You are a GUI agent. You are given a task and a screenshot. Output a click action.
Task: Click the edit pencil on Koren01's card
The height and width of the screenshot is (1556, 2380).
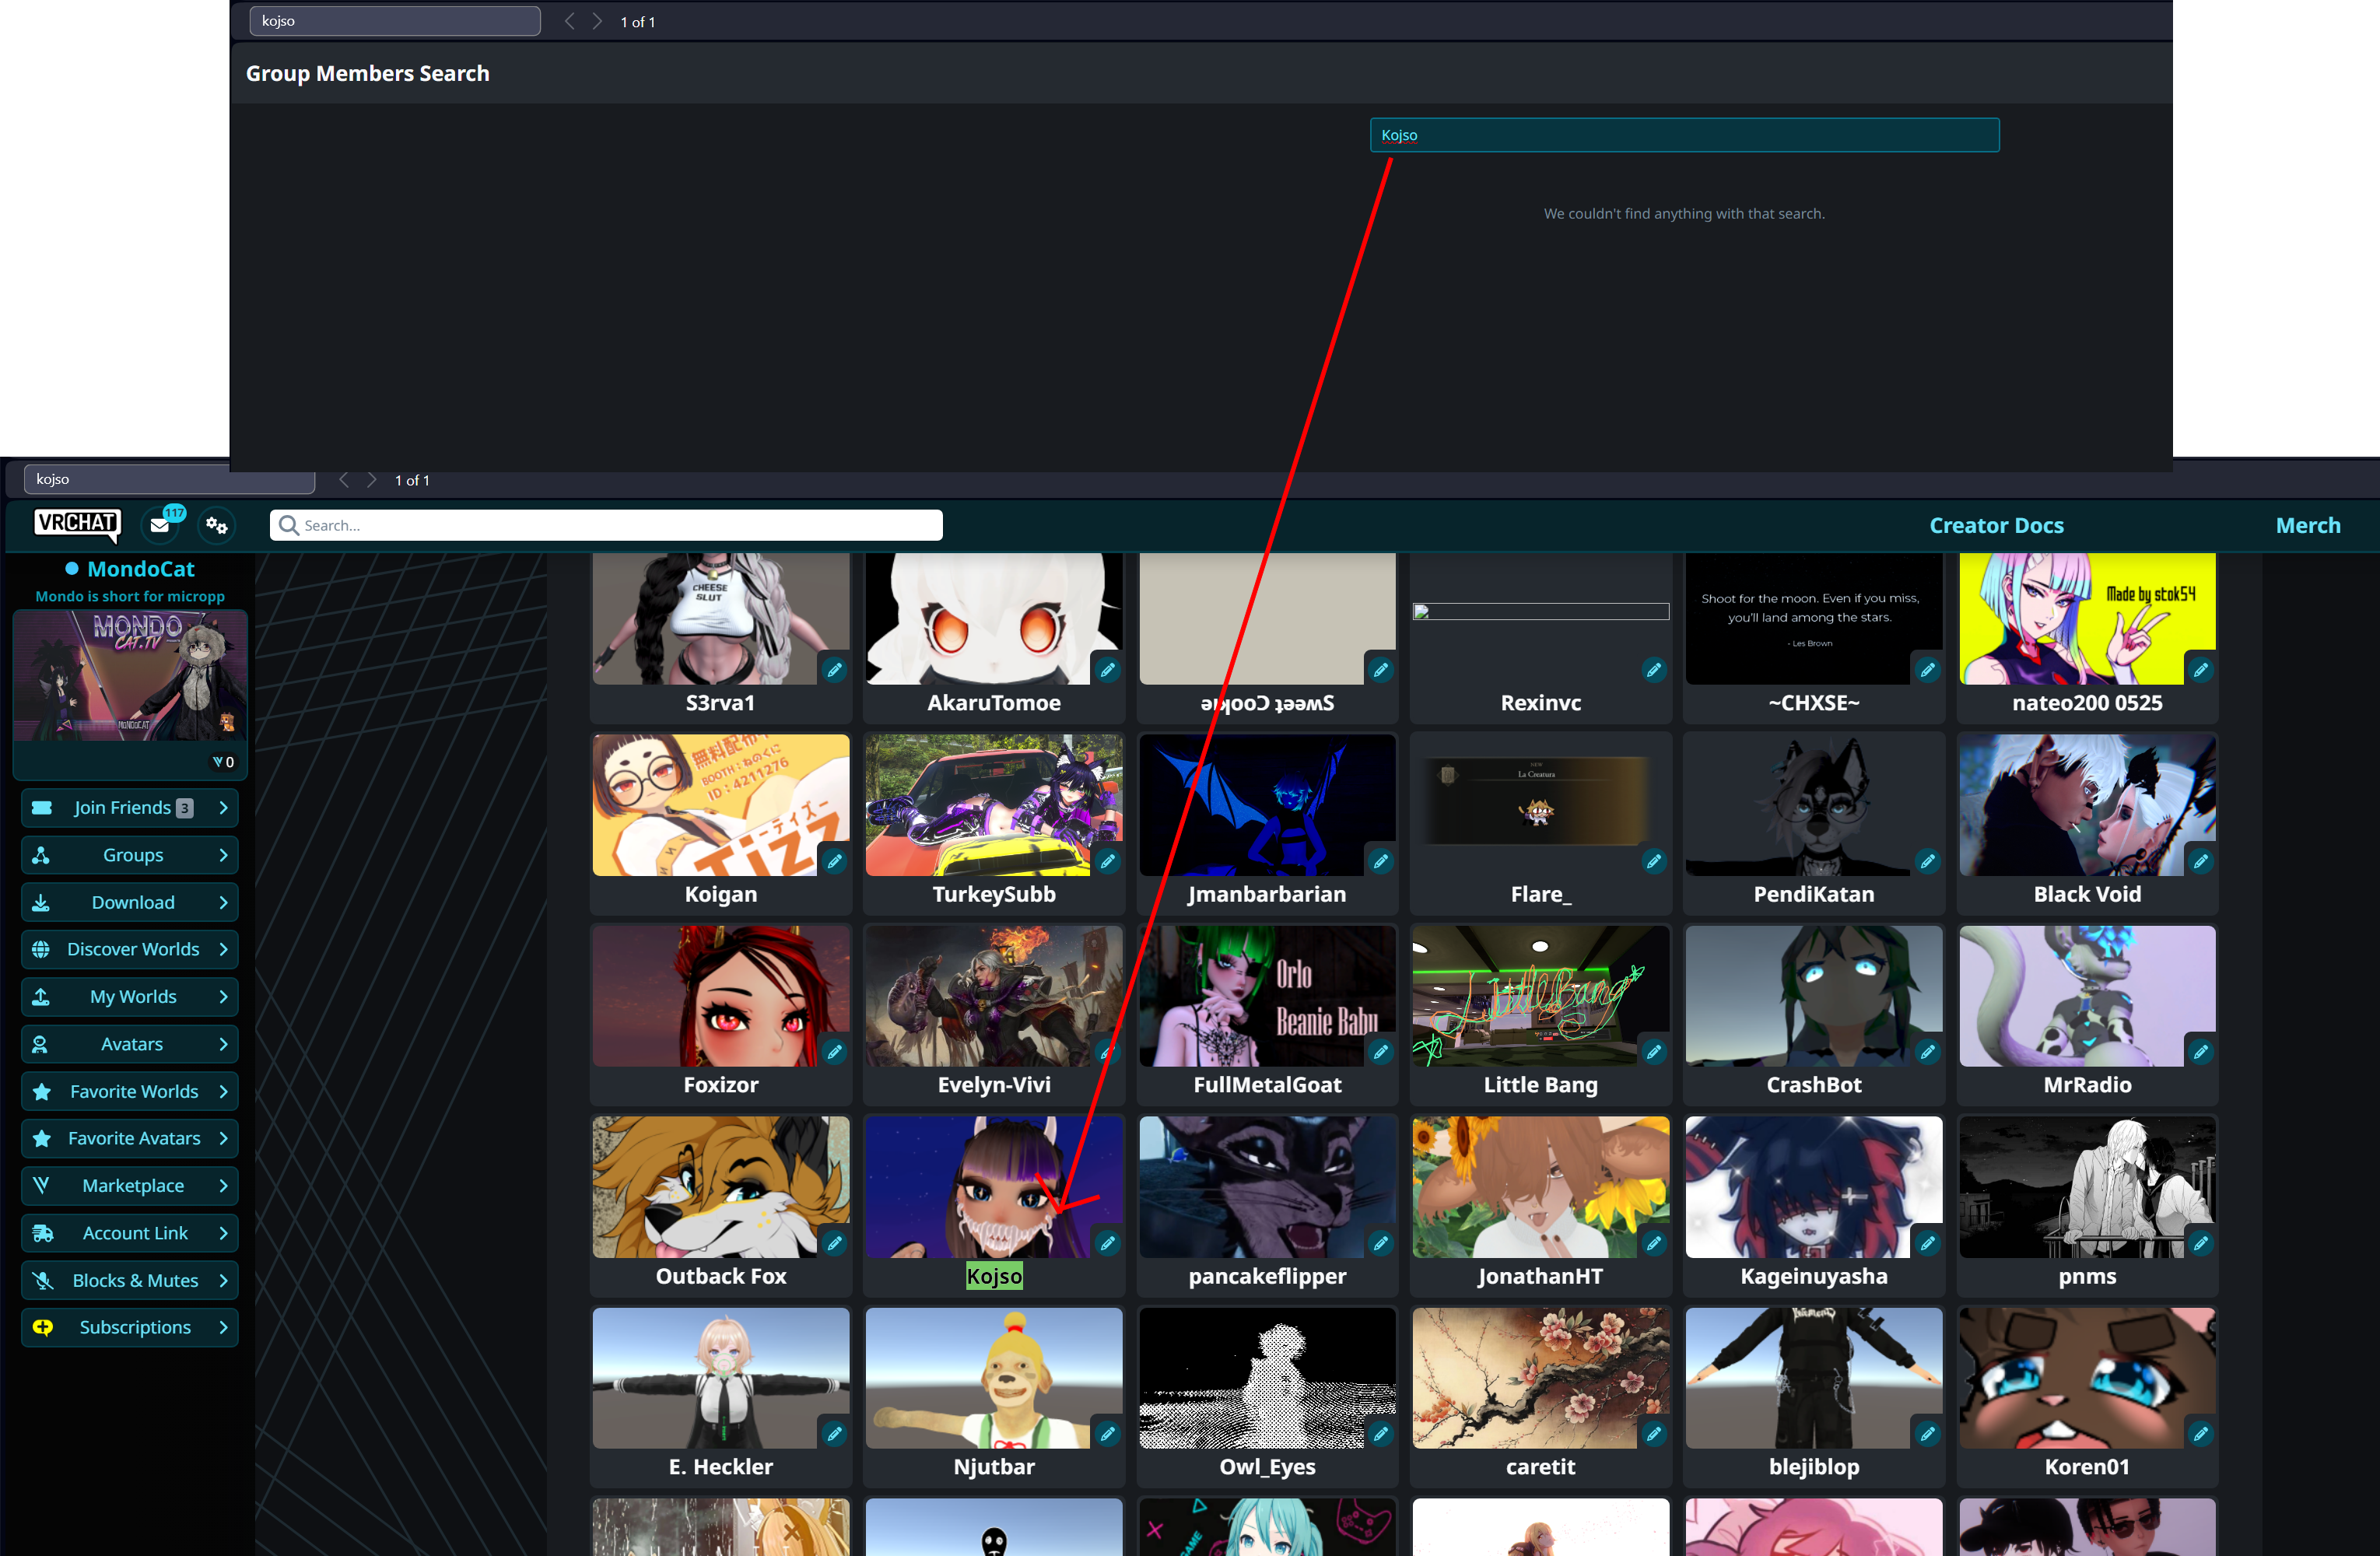pos(2200,1434)
